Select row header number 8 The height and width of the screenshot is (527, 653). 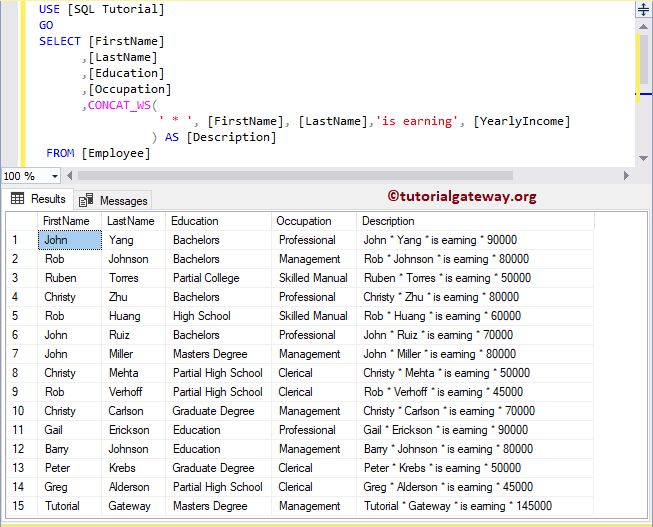coord(22,373)
